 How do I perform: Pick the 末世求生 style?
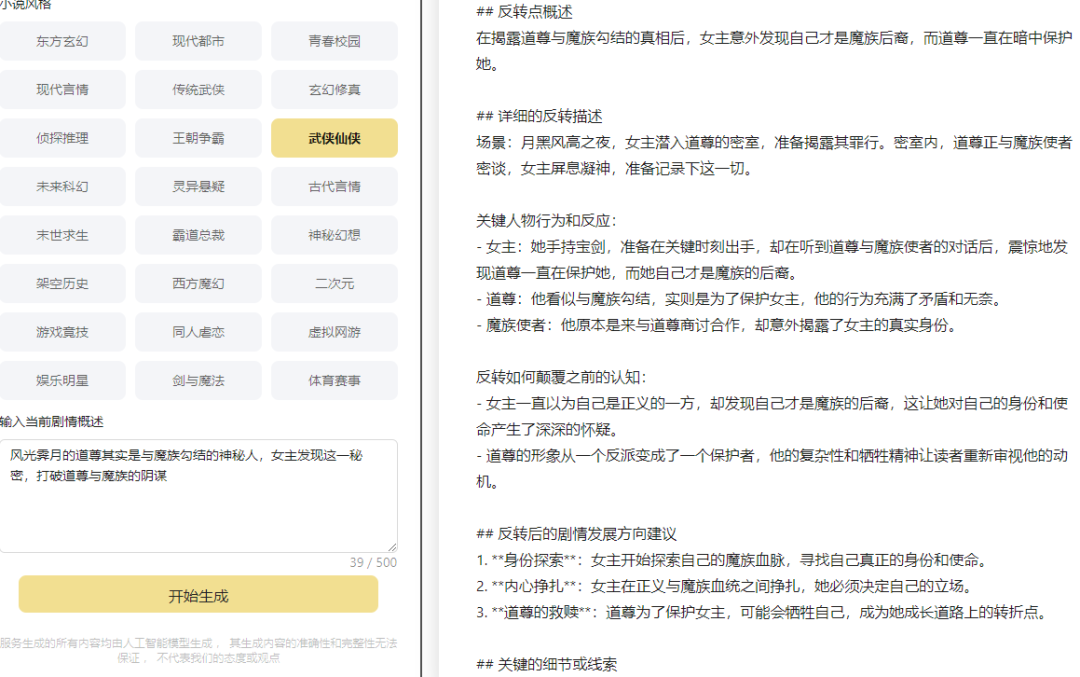pyautogui.click(x=64, y=234)
